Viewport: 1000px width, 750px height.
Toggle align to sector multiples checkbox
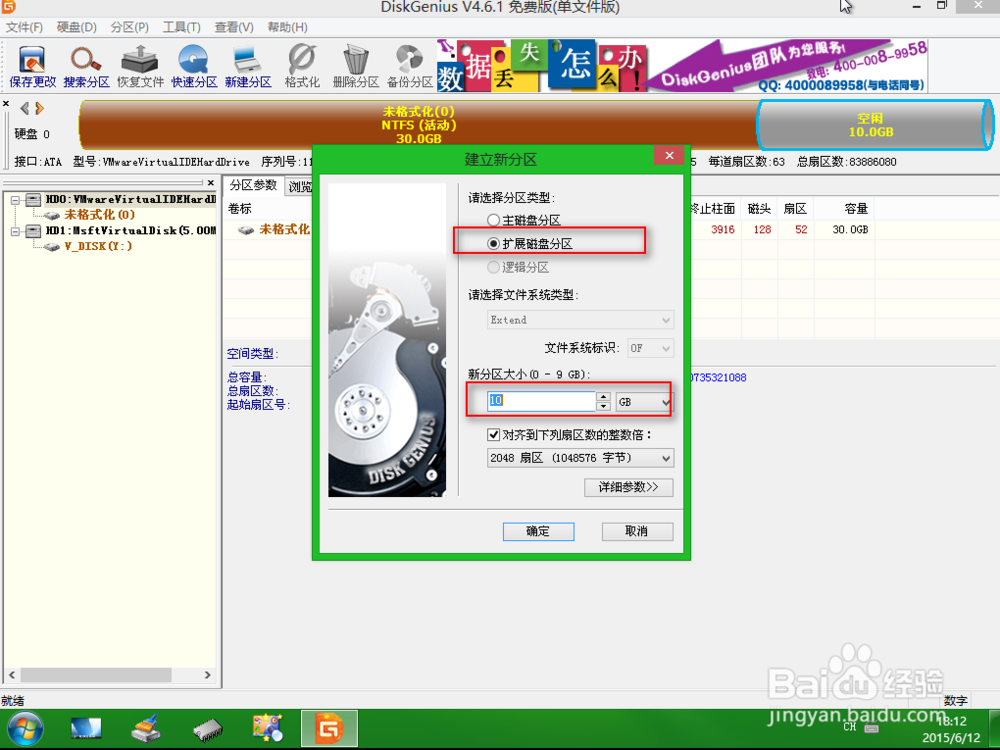click(x=493, y=435)
